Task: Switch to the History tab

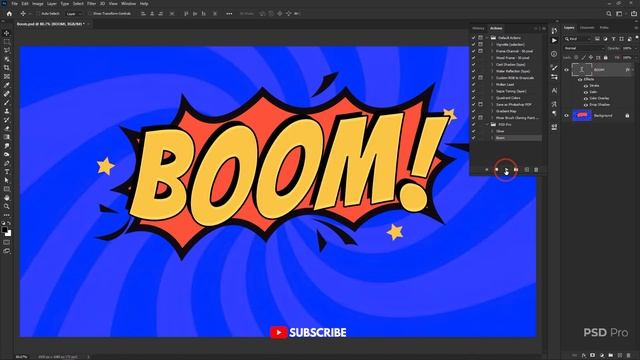Action: point(478,28)
